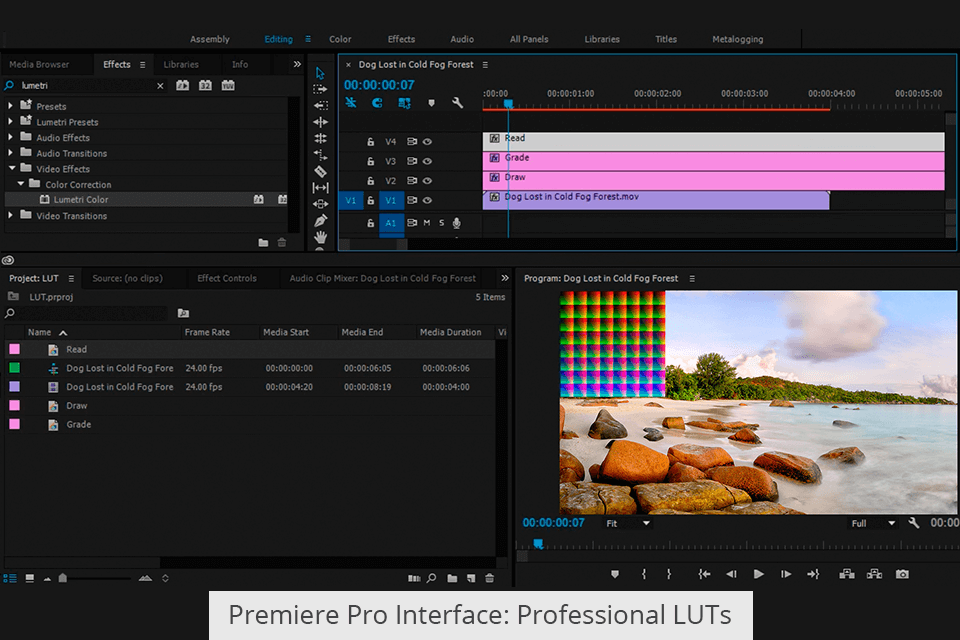
Task: Open program monitor settings wrench
Action: click(913, 523)
